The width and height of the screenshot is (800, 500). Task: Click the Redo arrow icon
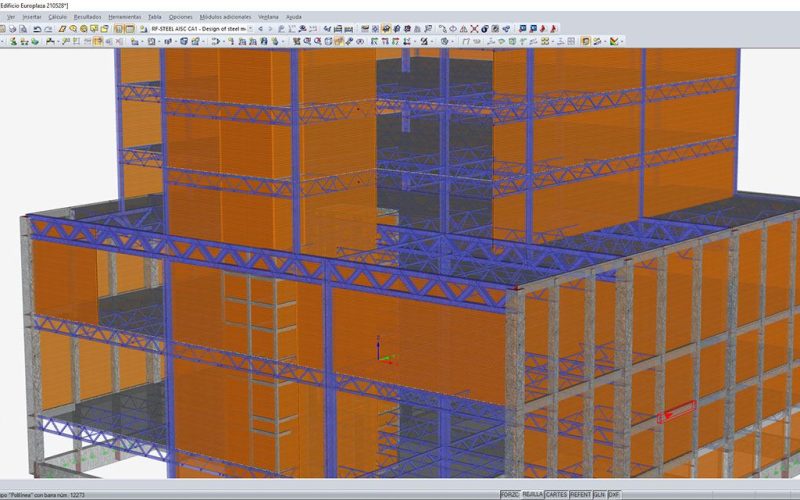tap(48, 29)
